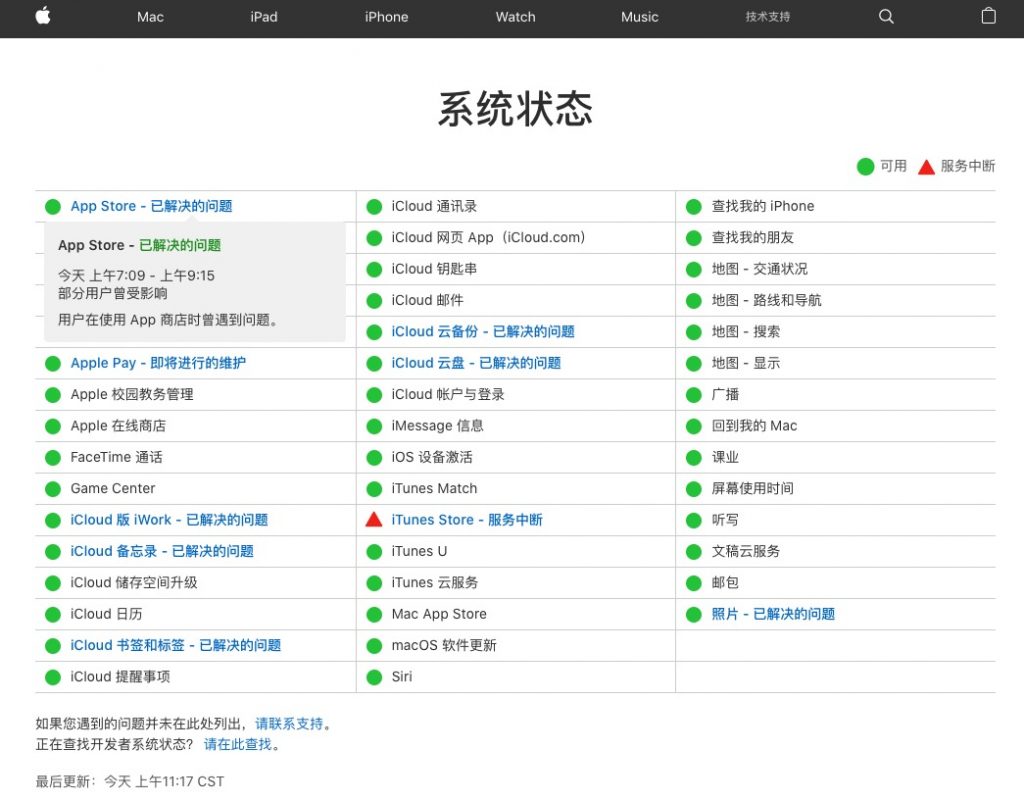Viewport: 1024px width, 801px height.
Task: Click the red 服务中断 legend triangle
Action: [x=926, y=167]
